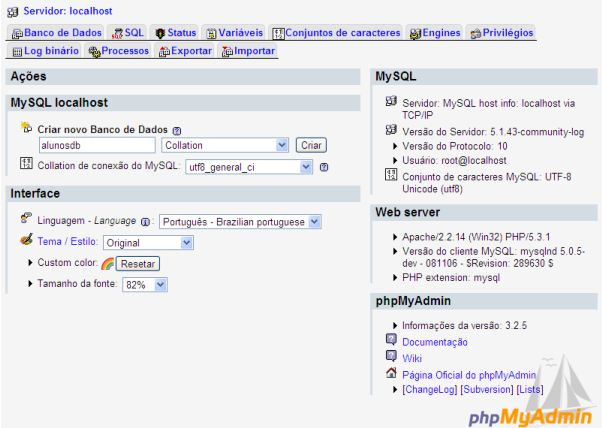Image resolution: width=602 pixels, height=428 pixels.
Task: Click the collation connection charset icon
Action: [x=26, y=163]
